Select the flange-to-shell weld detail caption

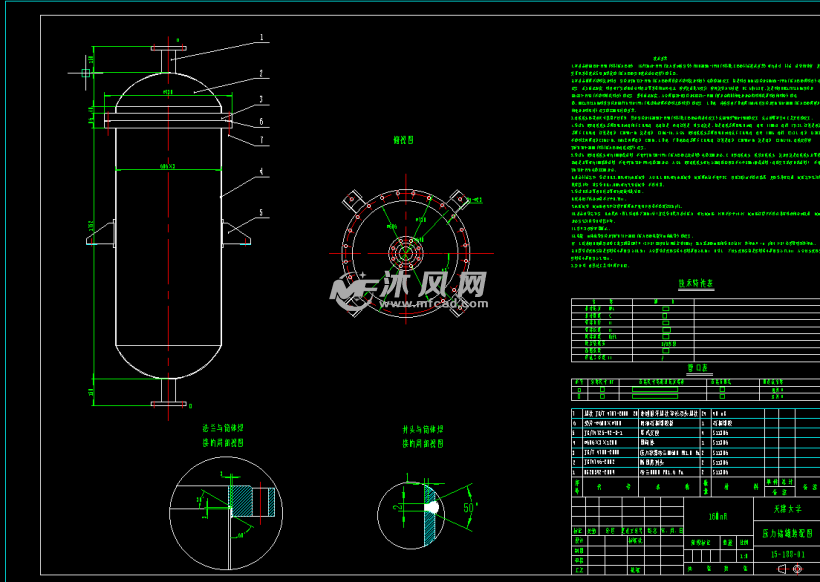[x=223, y=435]
